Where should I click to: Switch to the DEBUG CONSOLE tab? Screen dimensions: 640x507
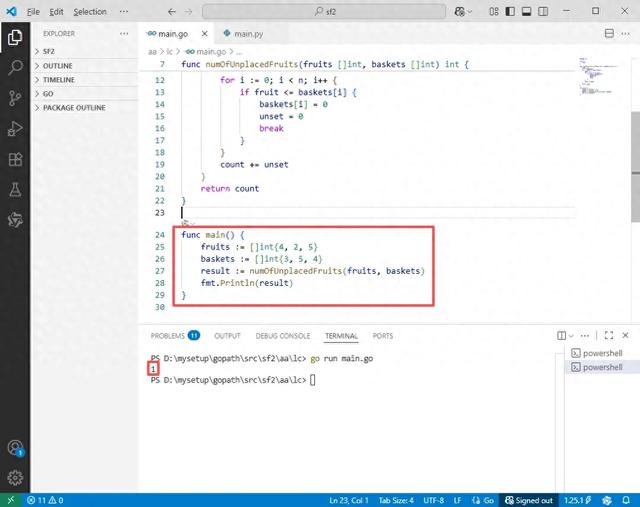[x=283, y=336]
